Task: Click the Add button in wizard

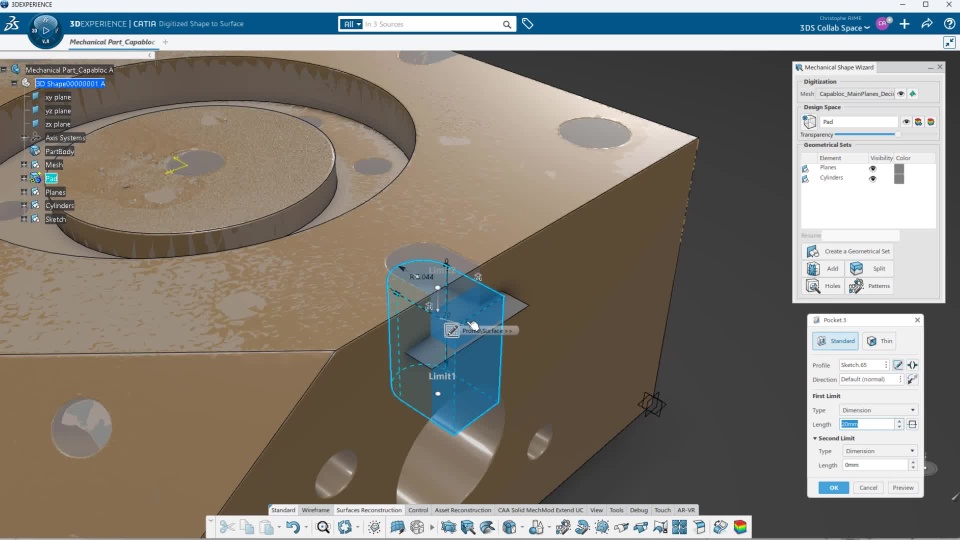Action: pos(822,269)
